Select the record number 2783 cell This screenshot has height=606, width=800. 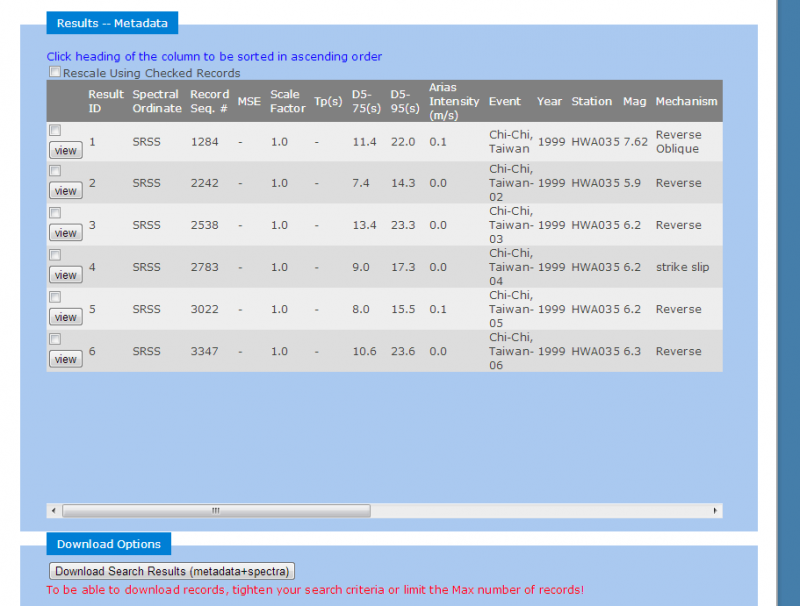click(x=205, y=267)
